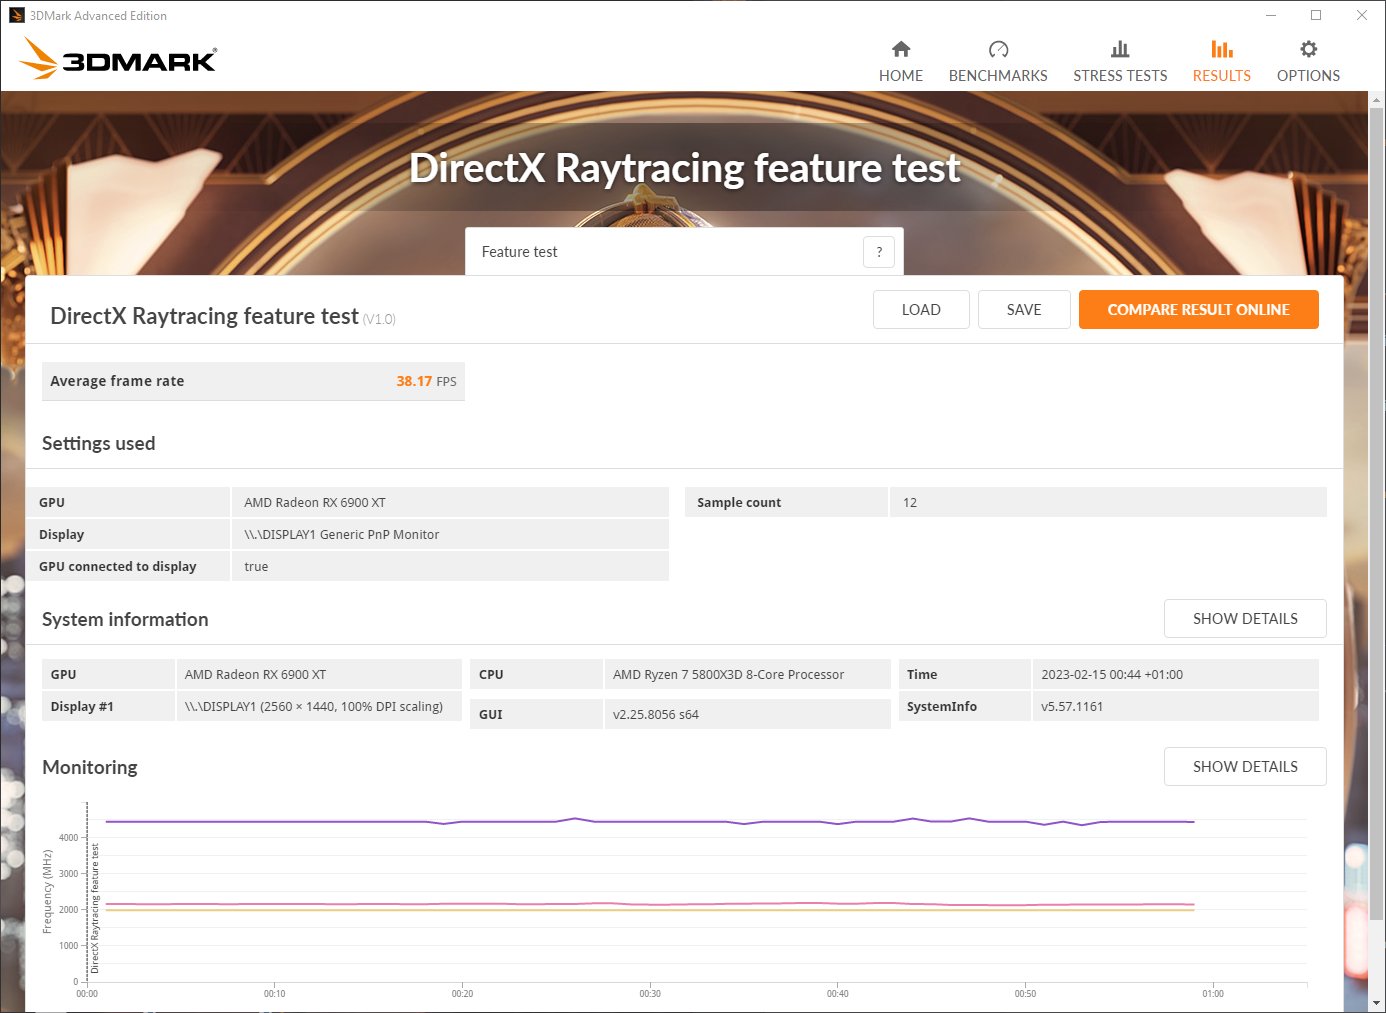Select the RESULTS tab label
The height and width of the screenshot is (1013, 1386).
click(x=1221, y=76)
